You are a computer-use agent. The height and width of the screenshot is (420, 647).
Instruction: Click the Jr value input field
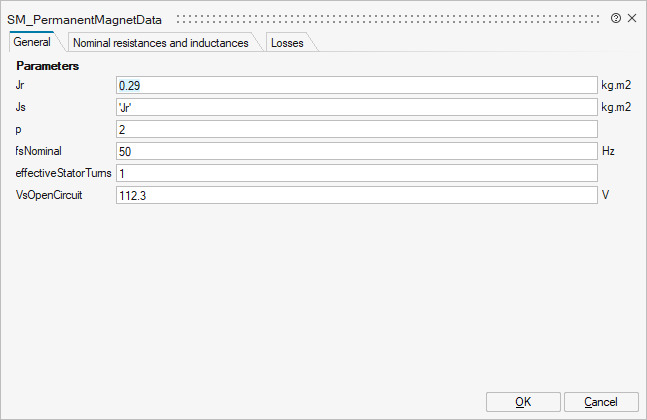pyautogui.click(x=357, y=86)
